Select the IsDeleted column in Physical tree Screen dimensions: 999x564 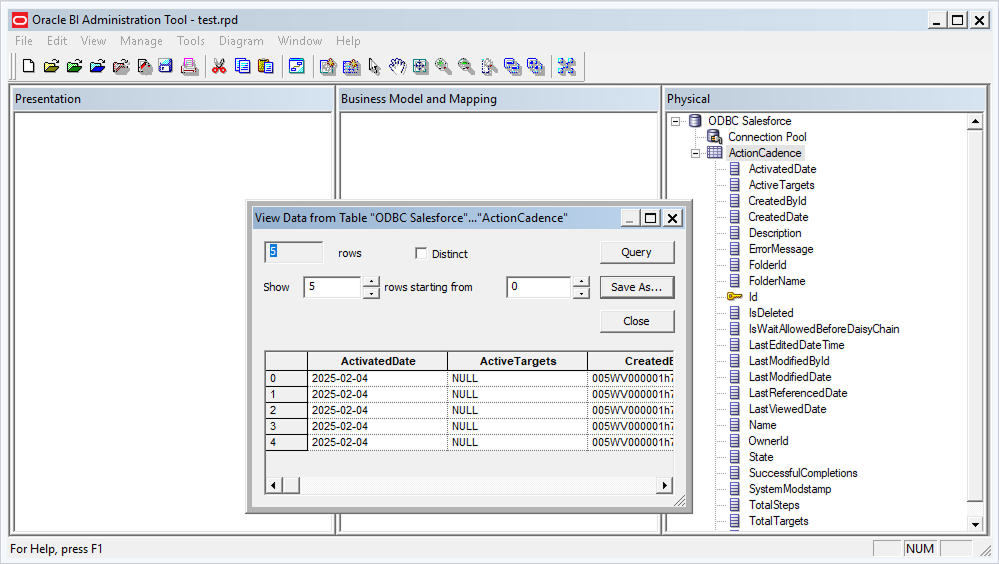pyautogui.click(x=771, y=313)
